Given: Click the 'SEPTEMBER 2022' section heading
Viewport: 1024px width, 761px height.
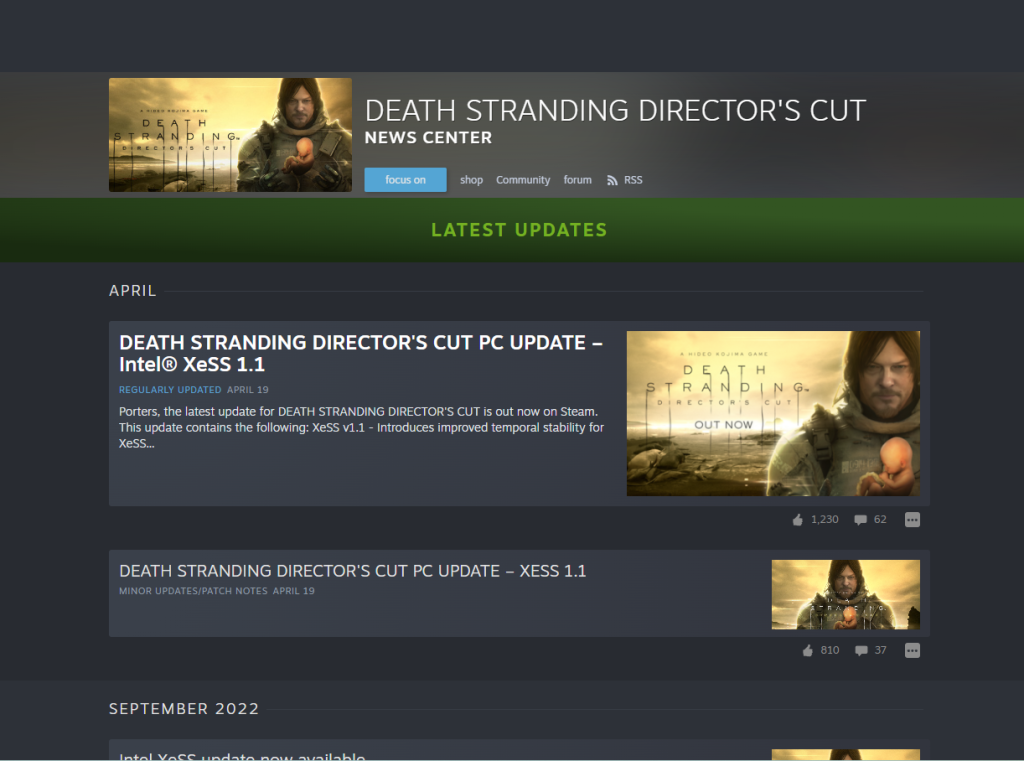Looking at the screenshot, I should pos(184,709).
